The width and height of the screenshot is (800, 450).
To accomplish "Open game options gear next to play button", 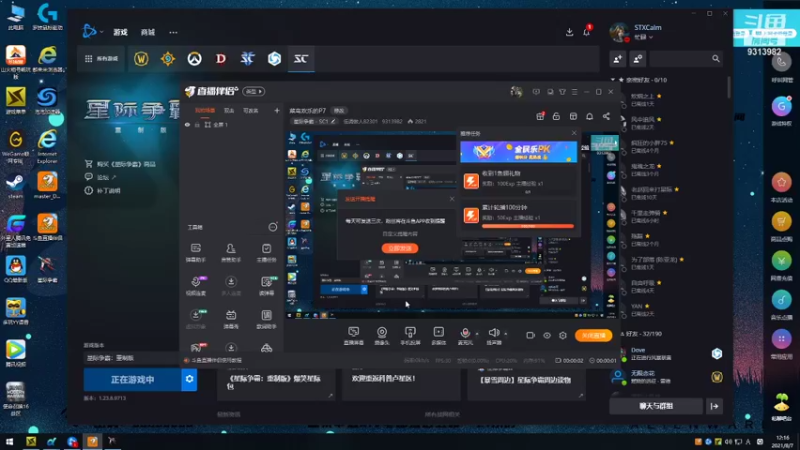I will [189, 380].
